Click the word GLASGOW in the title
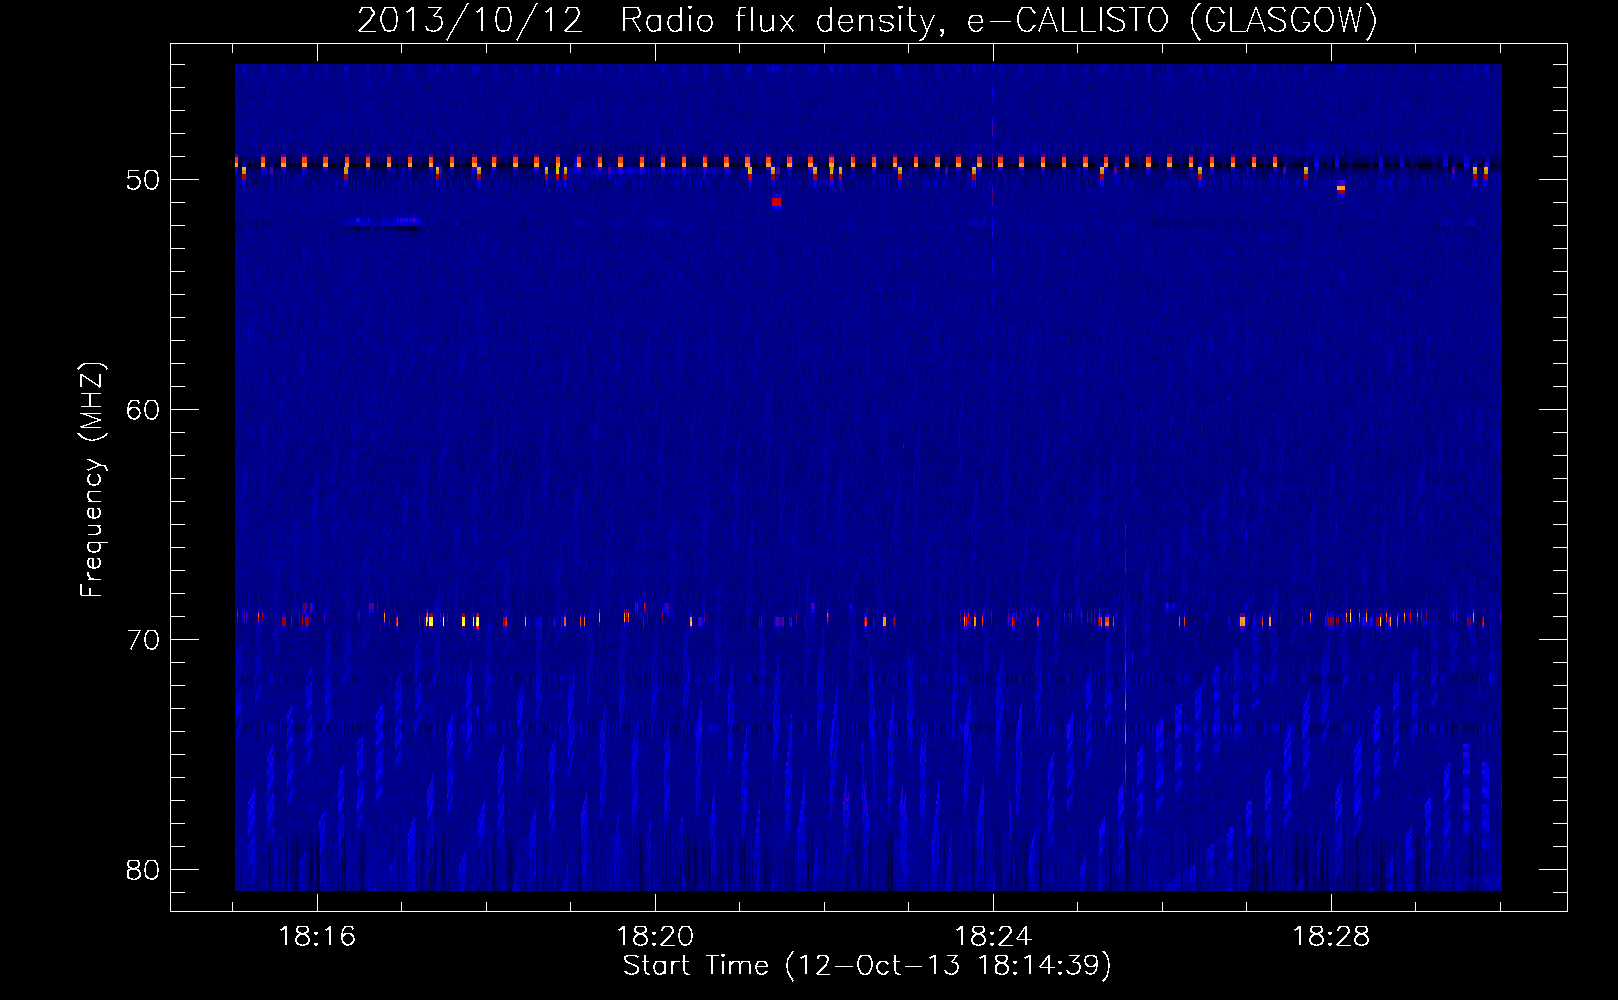Image resolution: width=1618 pixels, height=1000 pixels. click(x=1284, y=21)
